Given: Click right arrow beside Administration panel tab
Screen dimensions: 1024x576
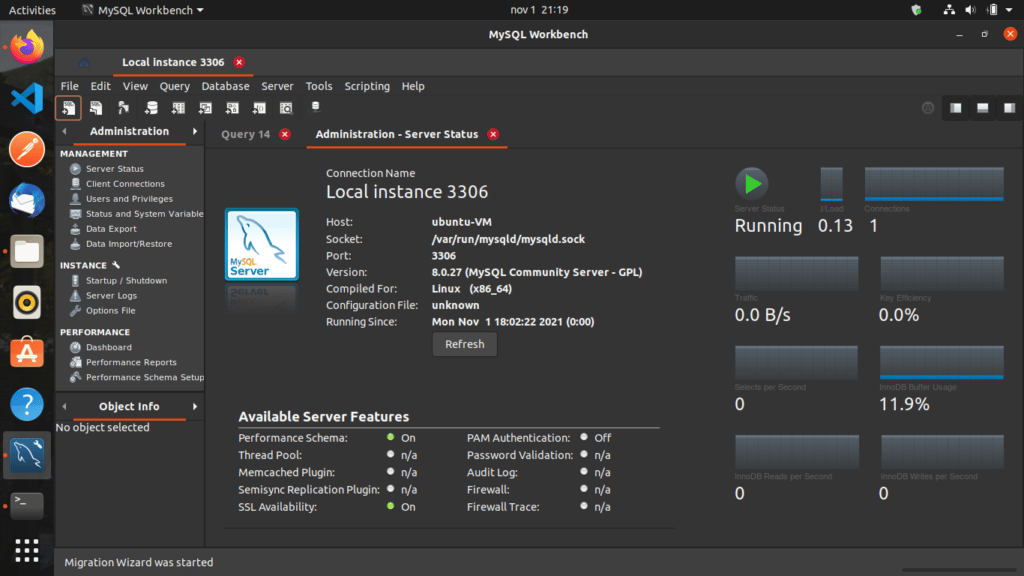Looking at the screenshot, I should (194, 132).
